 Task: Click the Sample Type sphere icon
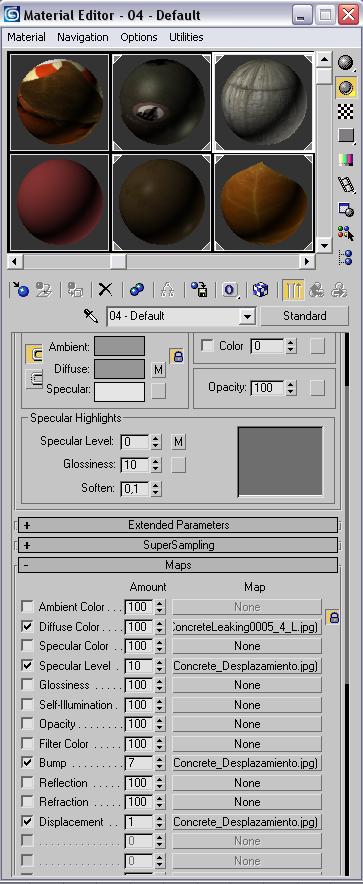pyautogui.click(x=345, y=62)
